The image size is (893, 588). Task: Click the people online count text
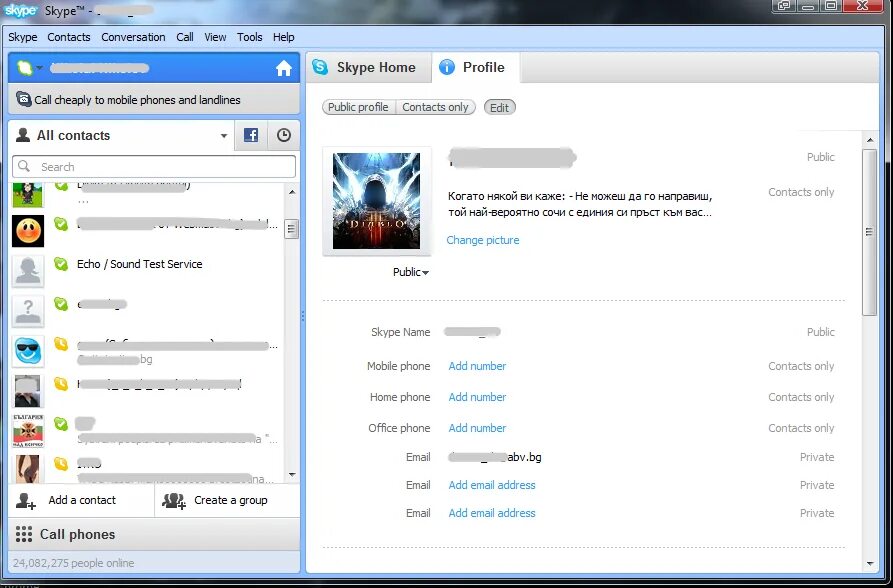pyautogui.click(x=73, y=563)
